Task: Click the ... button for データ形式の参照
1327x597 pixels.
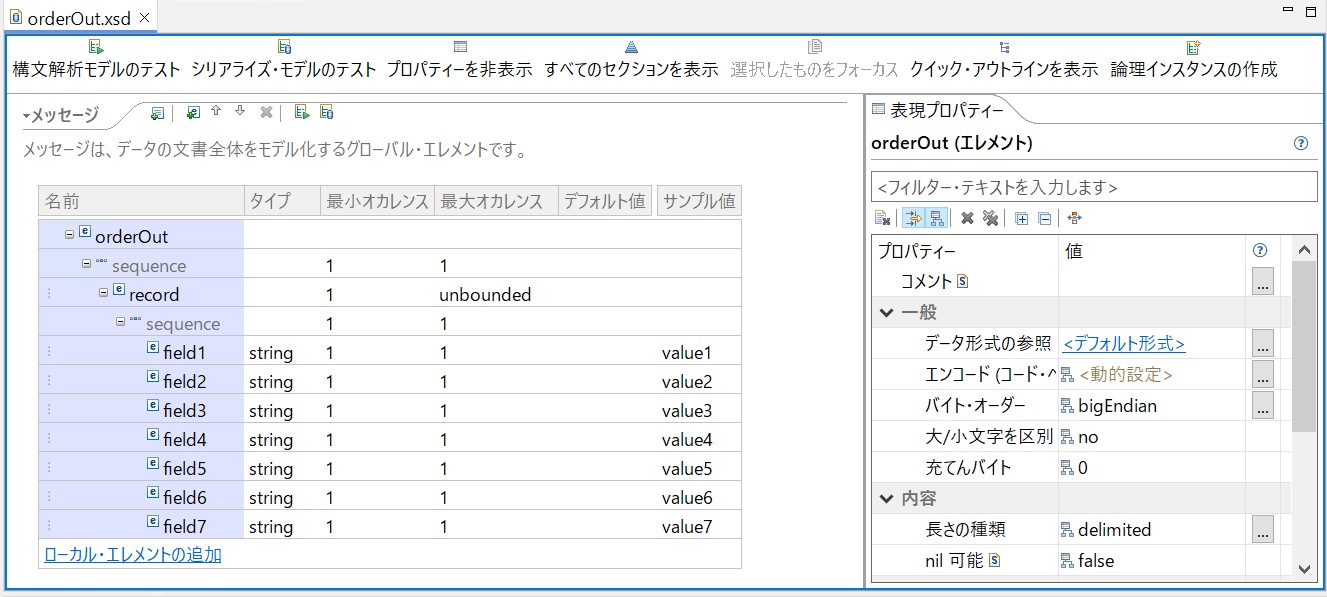Action: [1263, 344]
